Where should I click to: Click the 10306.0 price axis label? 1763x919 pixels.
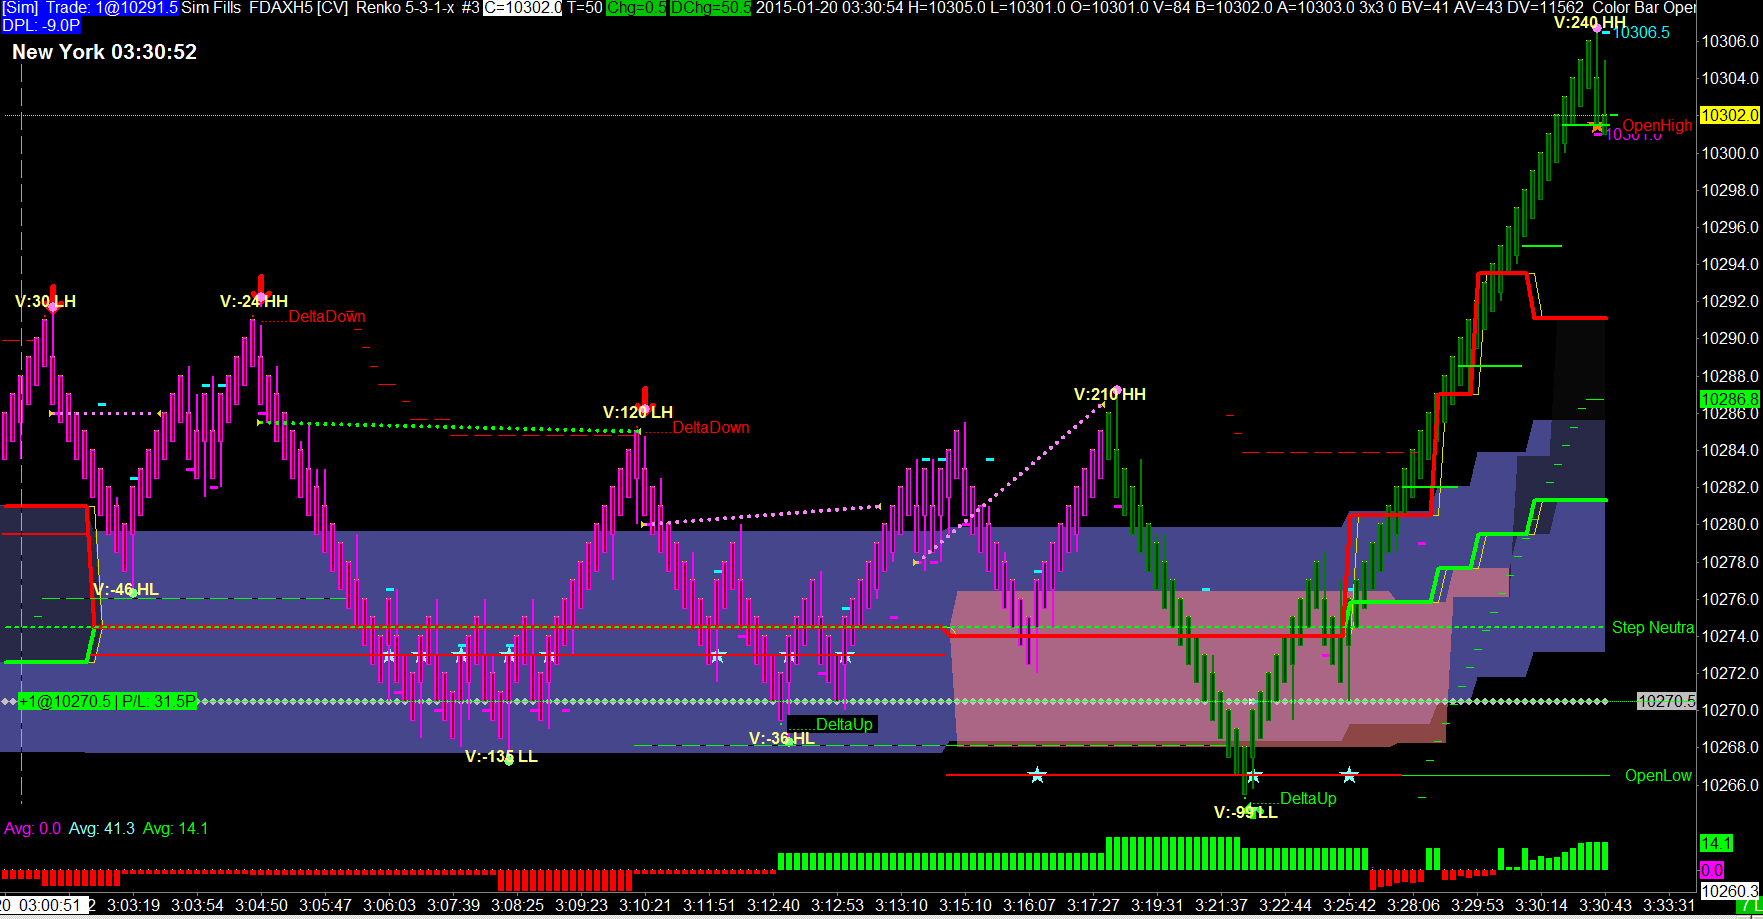coord(1730,41)
